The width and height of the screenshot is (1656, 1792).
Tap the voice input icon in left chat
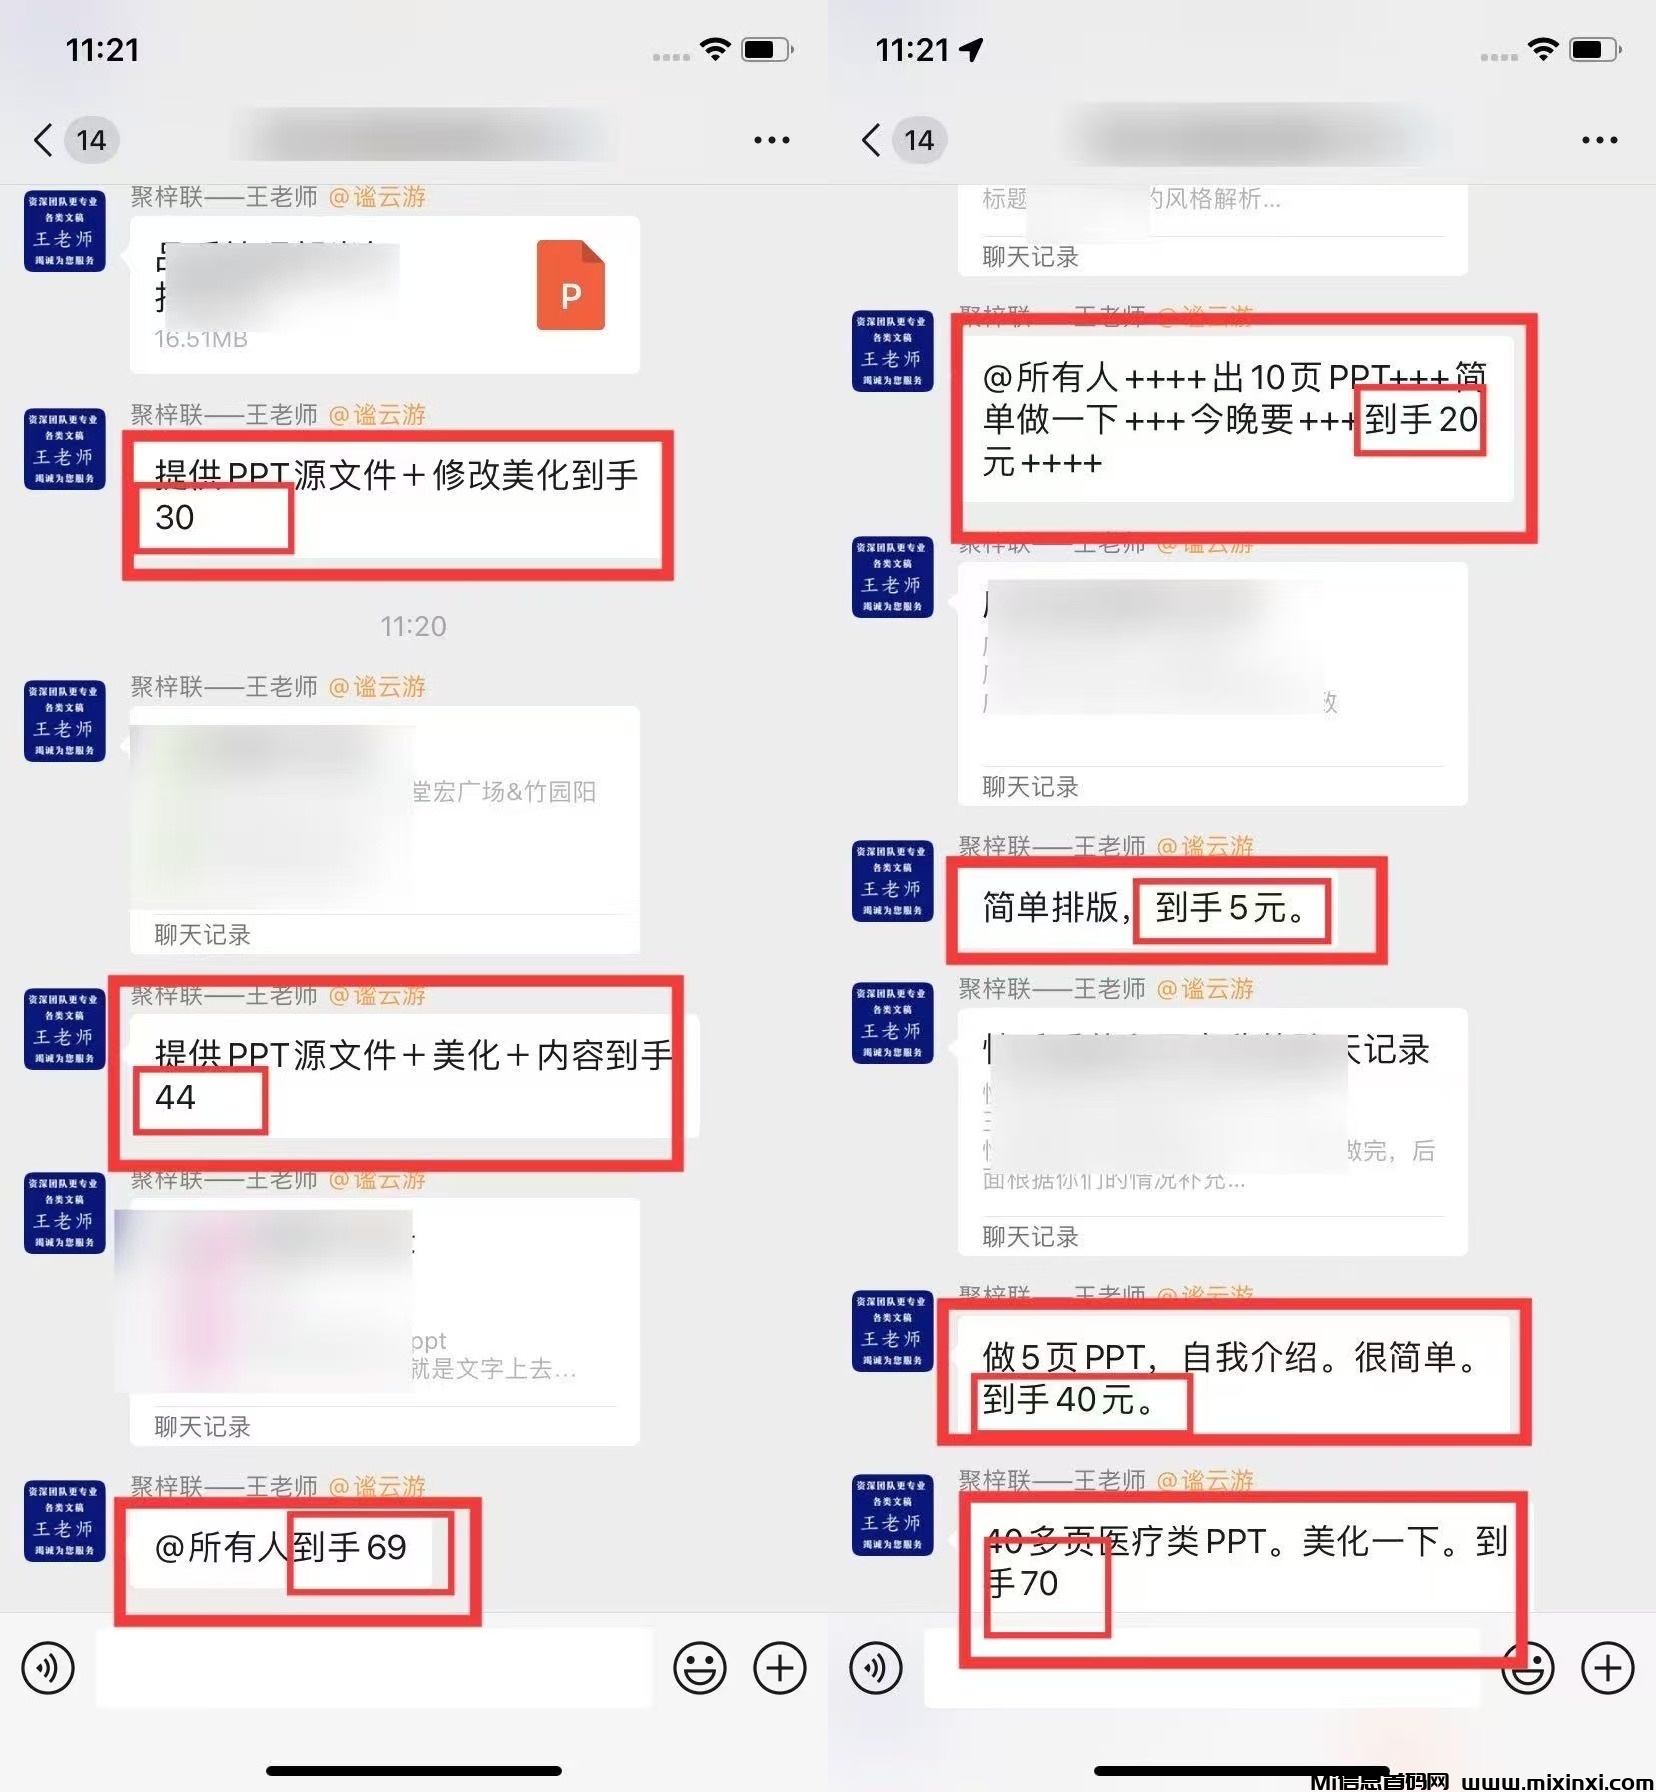(x=48, y=1667)
